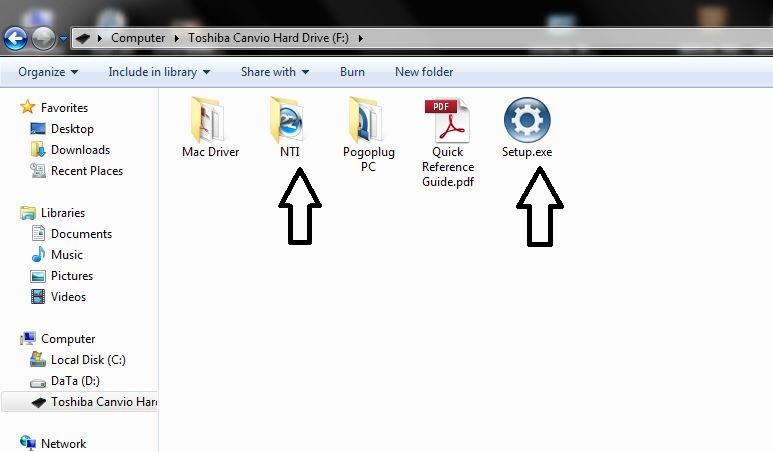Screen dimensions: 773x452
Task: Select Downloads in Favorites
Action: point(80,149)
